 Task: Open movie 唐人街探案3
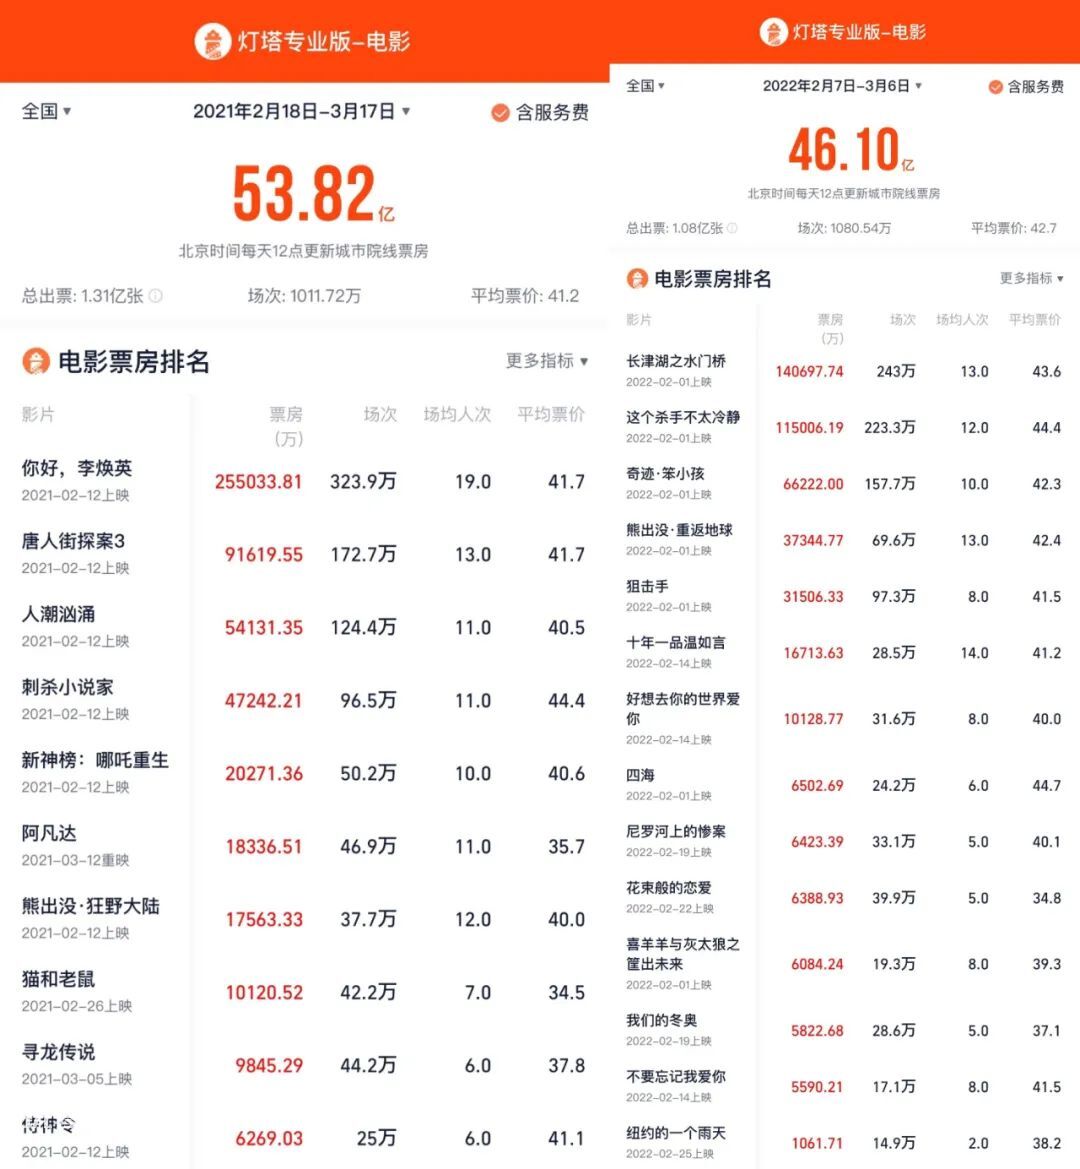click(73, 541)
